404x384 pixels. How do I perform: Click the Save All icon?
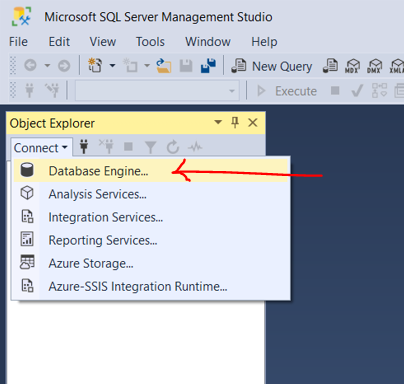(208, 65)
